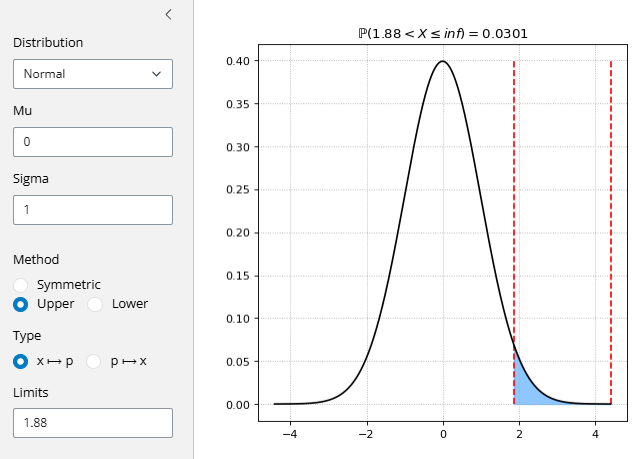The height and width of the screenshot is (459, 642).
Task: Collapse the sidebar with the chevron
Action: pyautogui.click(x=168, y=14)
